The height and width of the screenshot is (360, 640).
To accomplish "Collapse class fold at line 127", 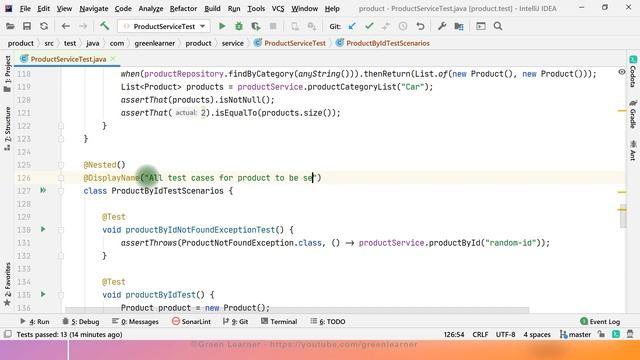I will [61, 191].
